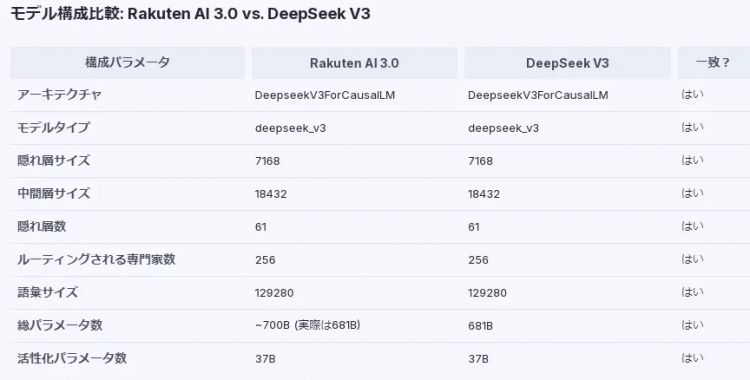This screenshot has width=750, height=380.
Task: Click 'DeepseekV3ForCausalLM' in the Rakuten AI 3.0 column
Action: [x=325, y=95]
